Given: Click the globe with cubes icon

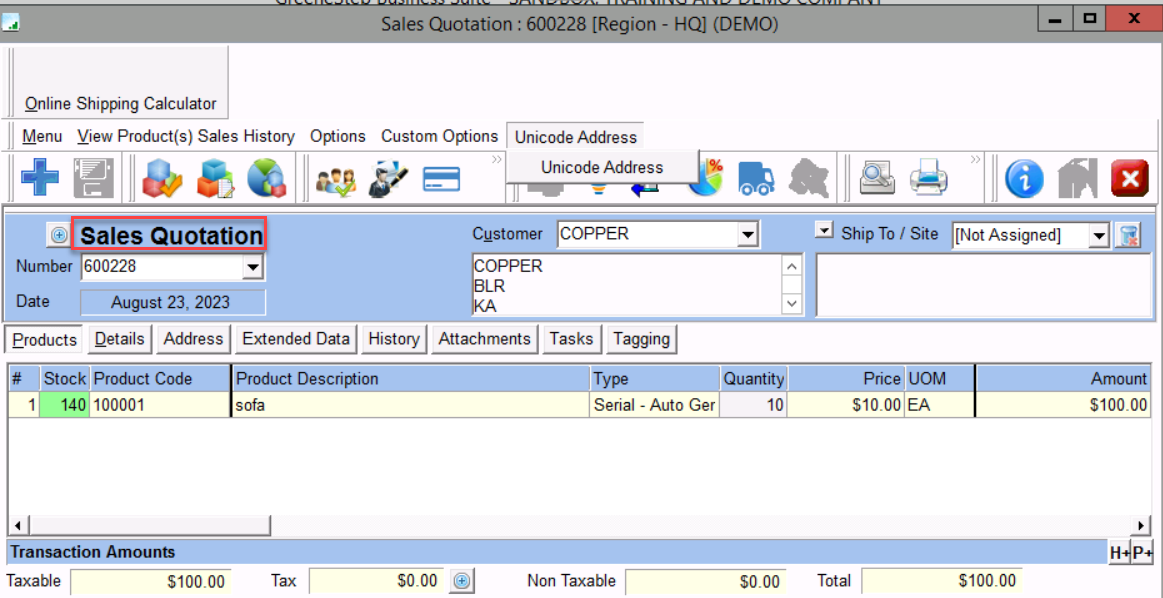Looking at the screenshot, I should [x=266, y=180].
